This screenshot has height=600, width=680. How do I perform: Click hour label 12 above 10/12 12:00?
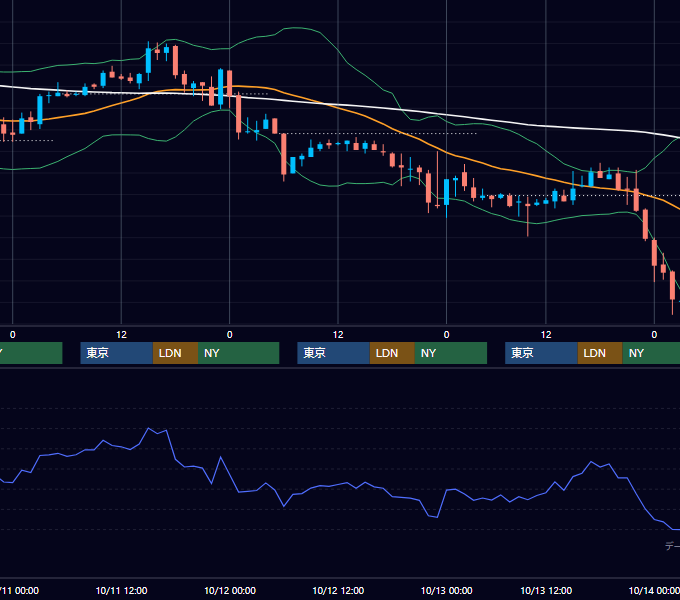pos(338,335)
